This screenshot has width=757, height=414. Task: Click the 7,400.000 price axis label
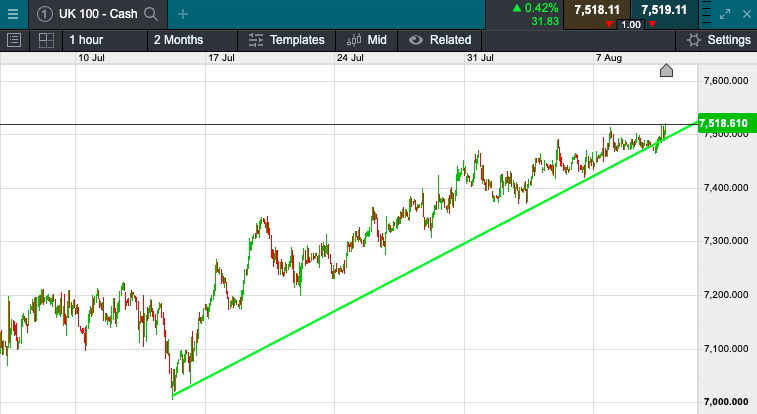(x=726, y=188)
